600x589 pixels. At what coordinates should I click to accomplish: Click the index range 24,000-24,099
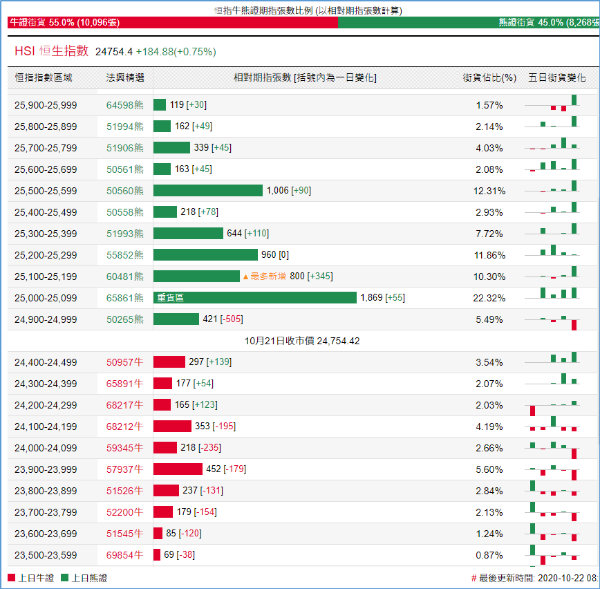coord(46,448)
